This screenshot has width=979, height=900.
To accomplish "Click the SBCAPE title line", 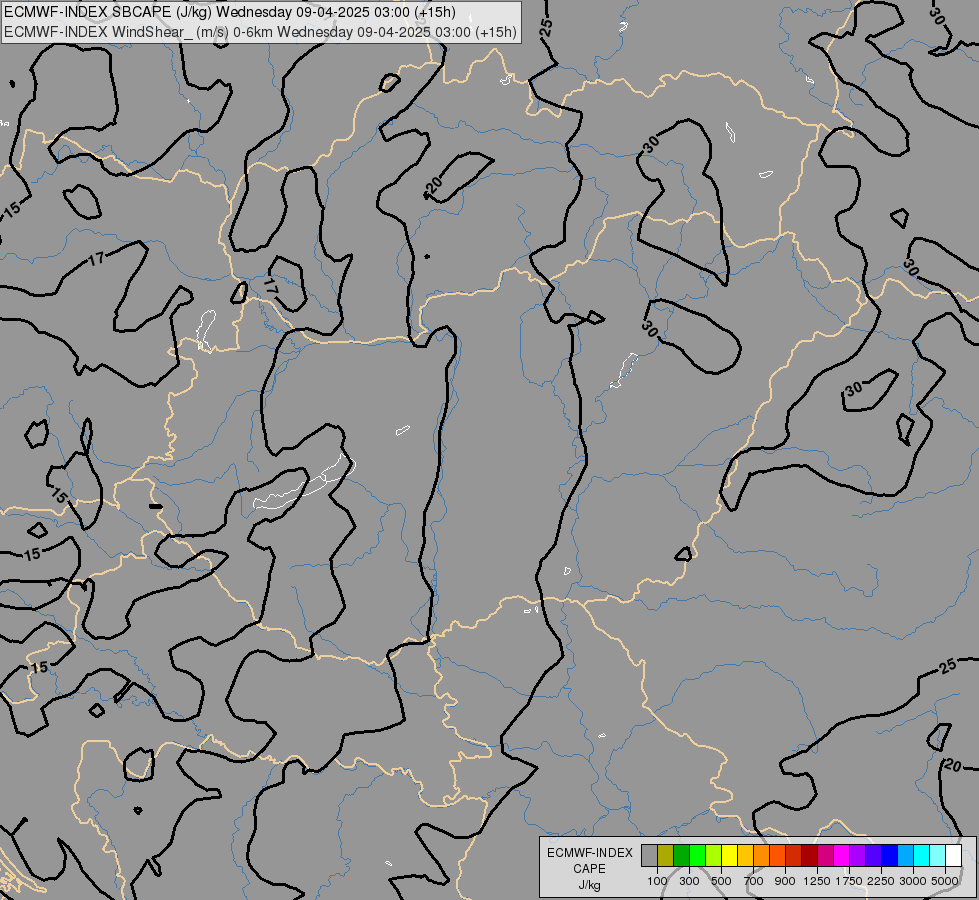I will click(x=230, y=12).
